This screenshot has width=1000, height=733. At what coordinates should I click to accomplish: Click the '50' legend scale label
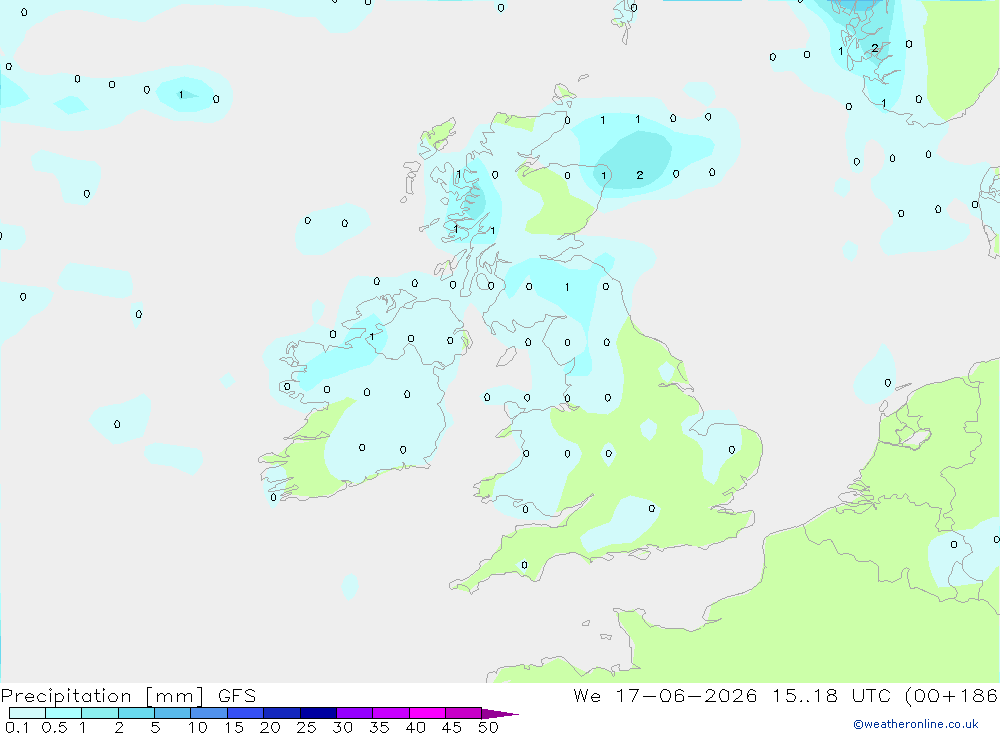click(488, 727)
